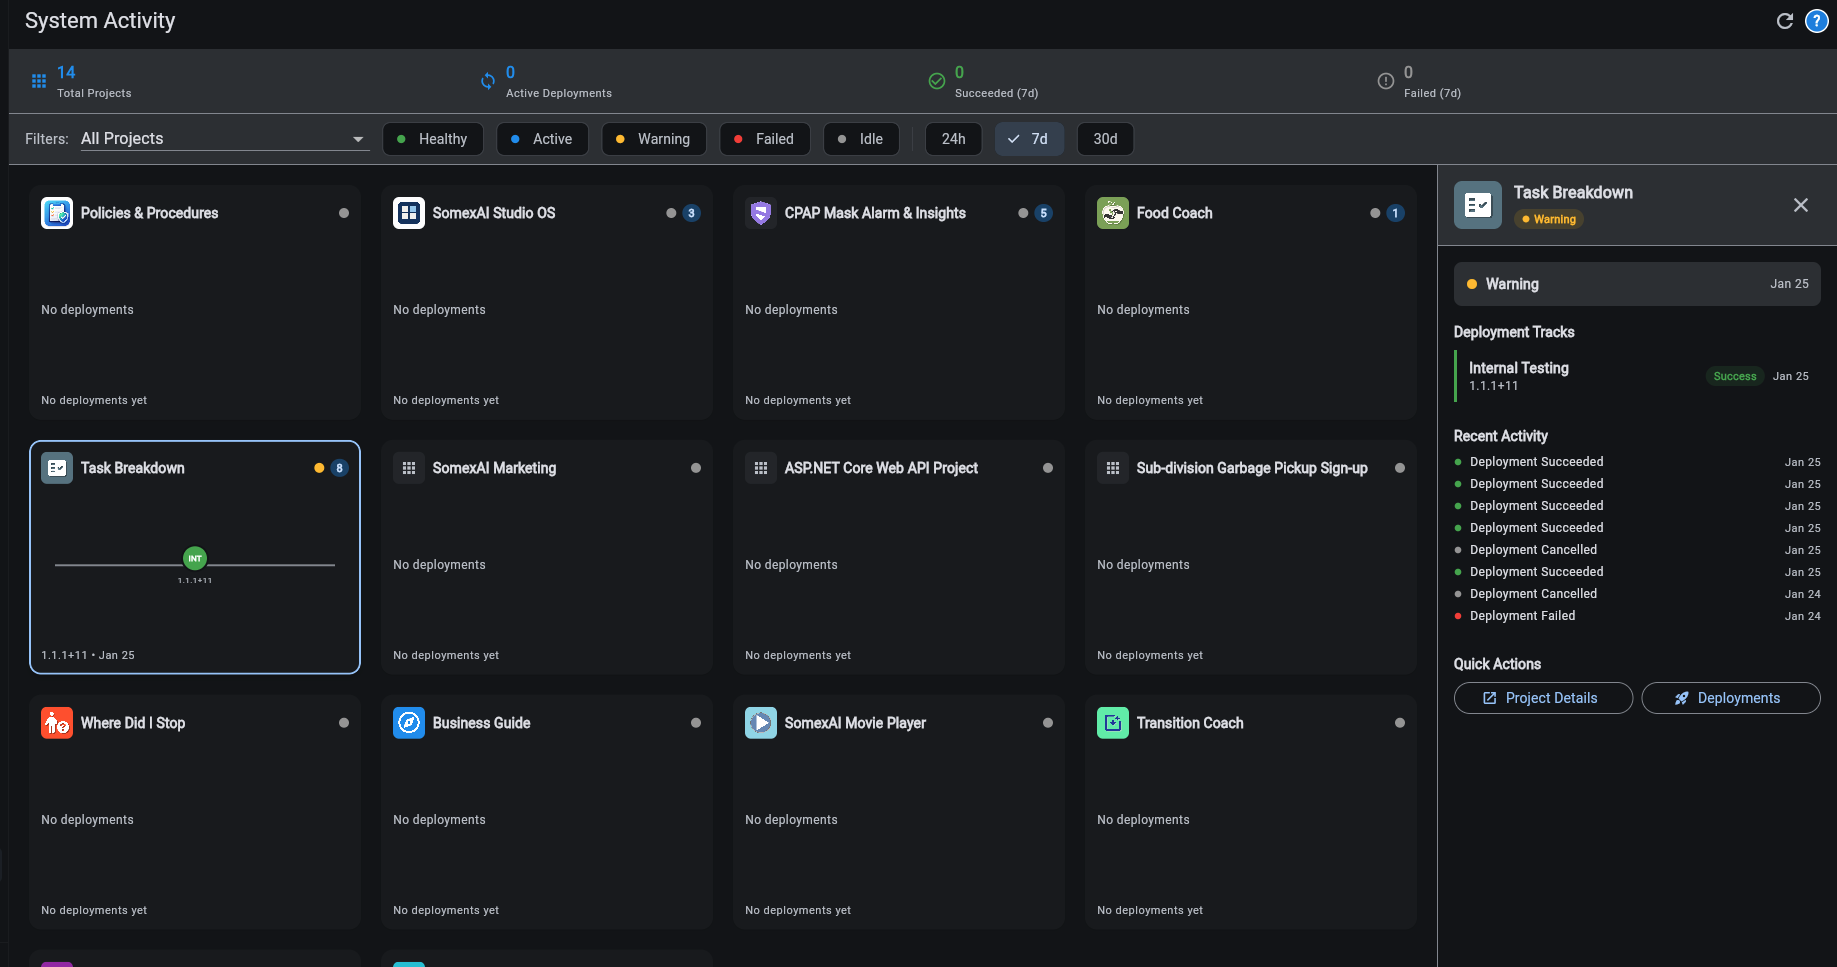Open the Food Coach project icon
This screenshot has height=967, width=1837.
pos(1112,213)
